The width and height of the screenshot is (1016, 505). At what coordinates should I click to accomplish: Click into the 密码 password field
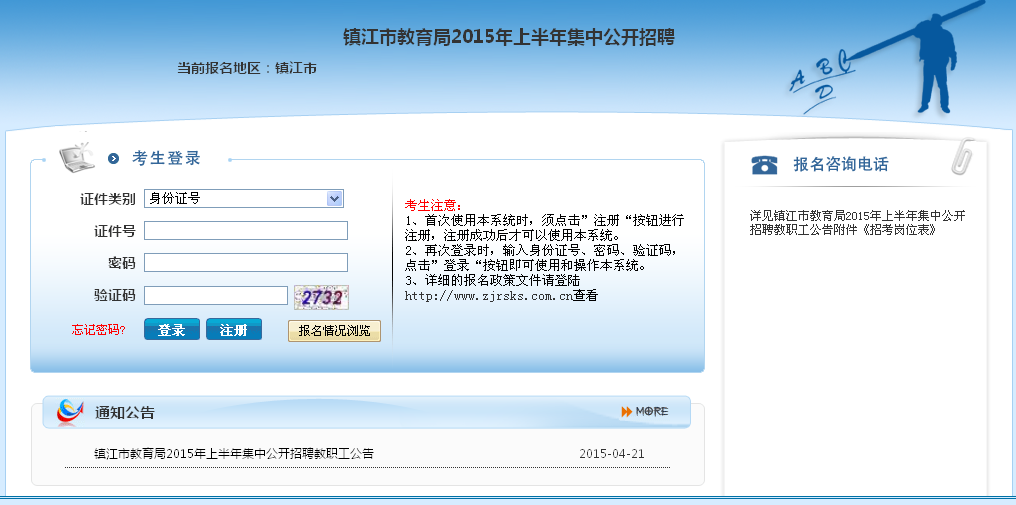246,263
